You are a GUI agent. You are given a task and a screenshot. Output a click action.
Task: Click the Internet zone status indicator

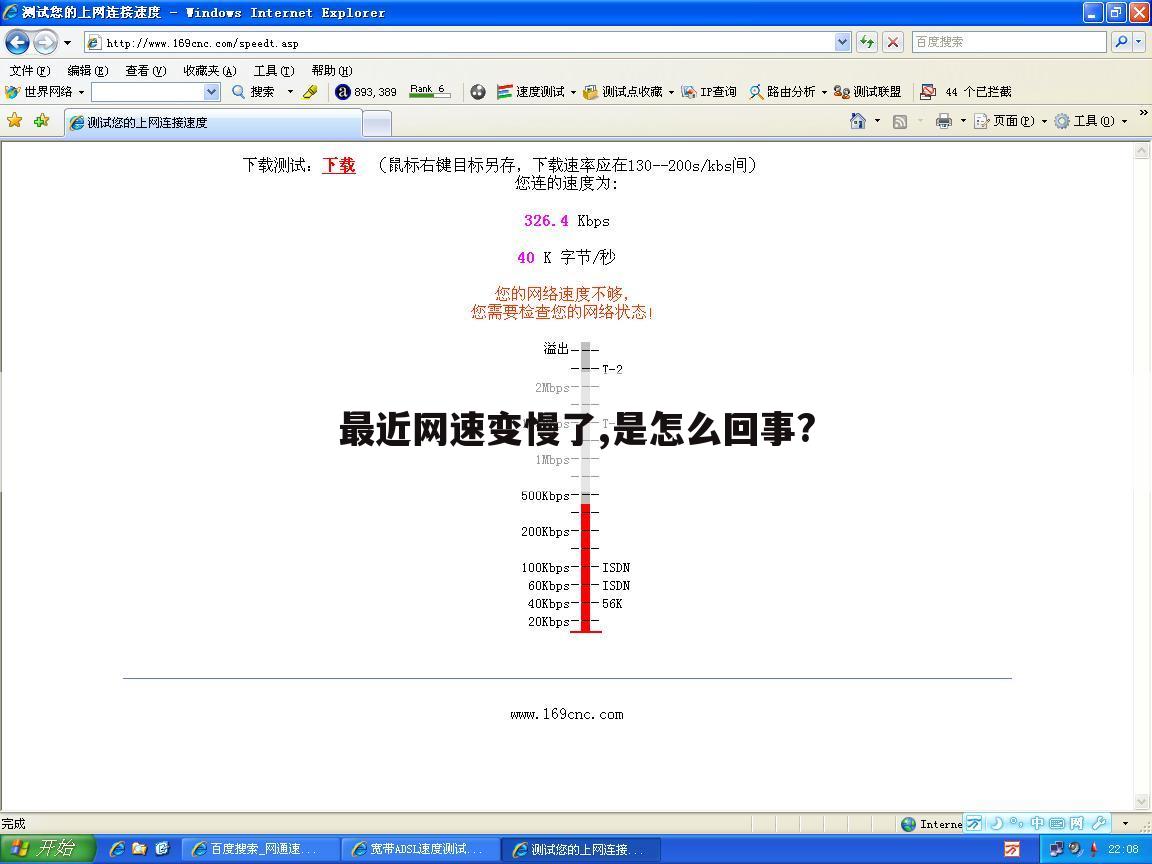click(932, 824)
